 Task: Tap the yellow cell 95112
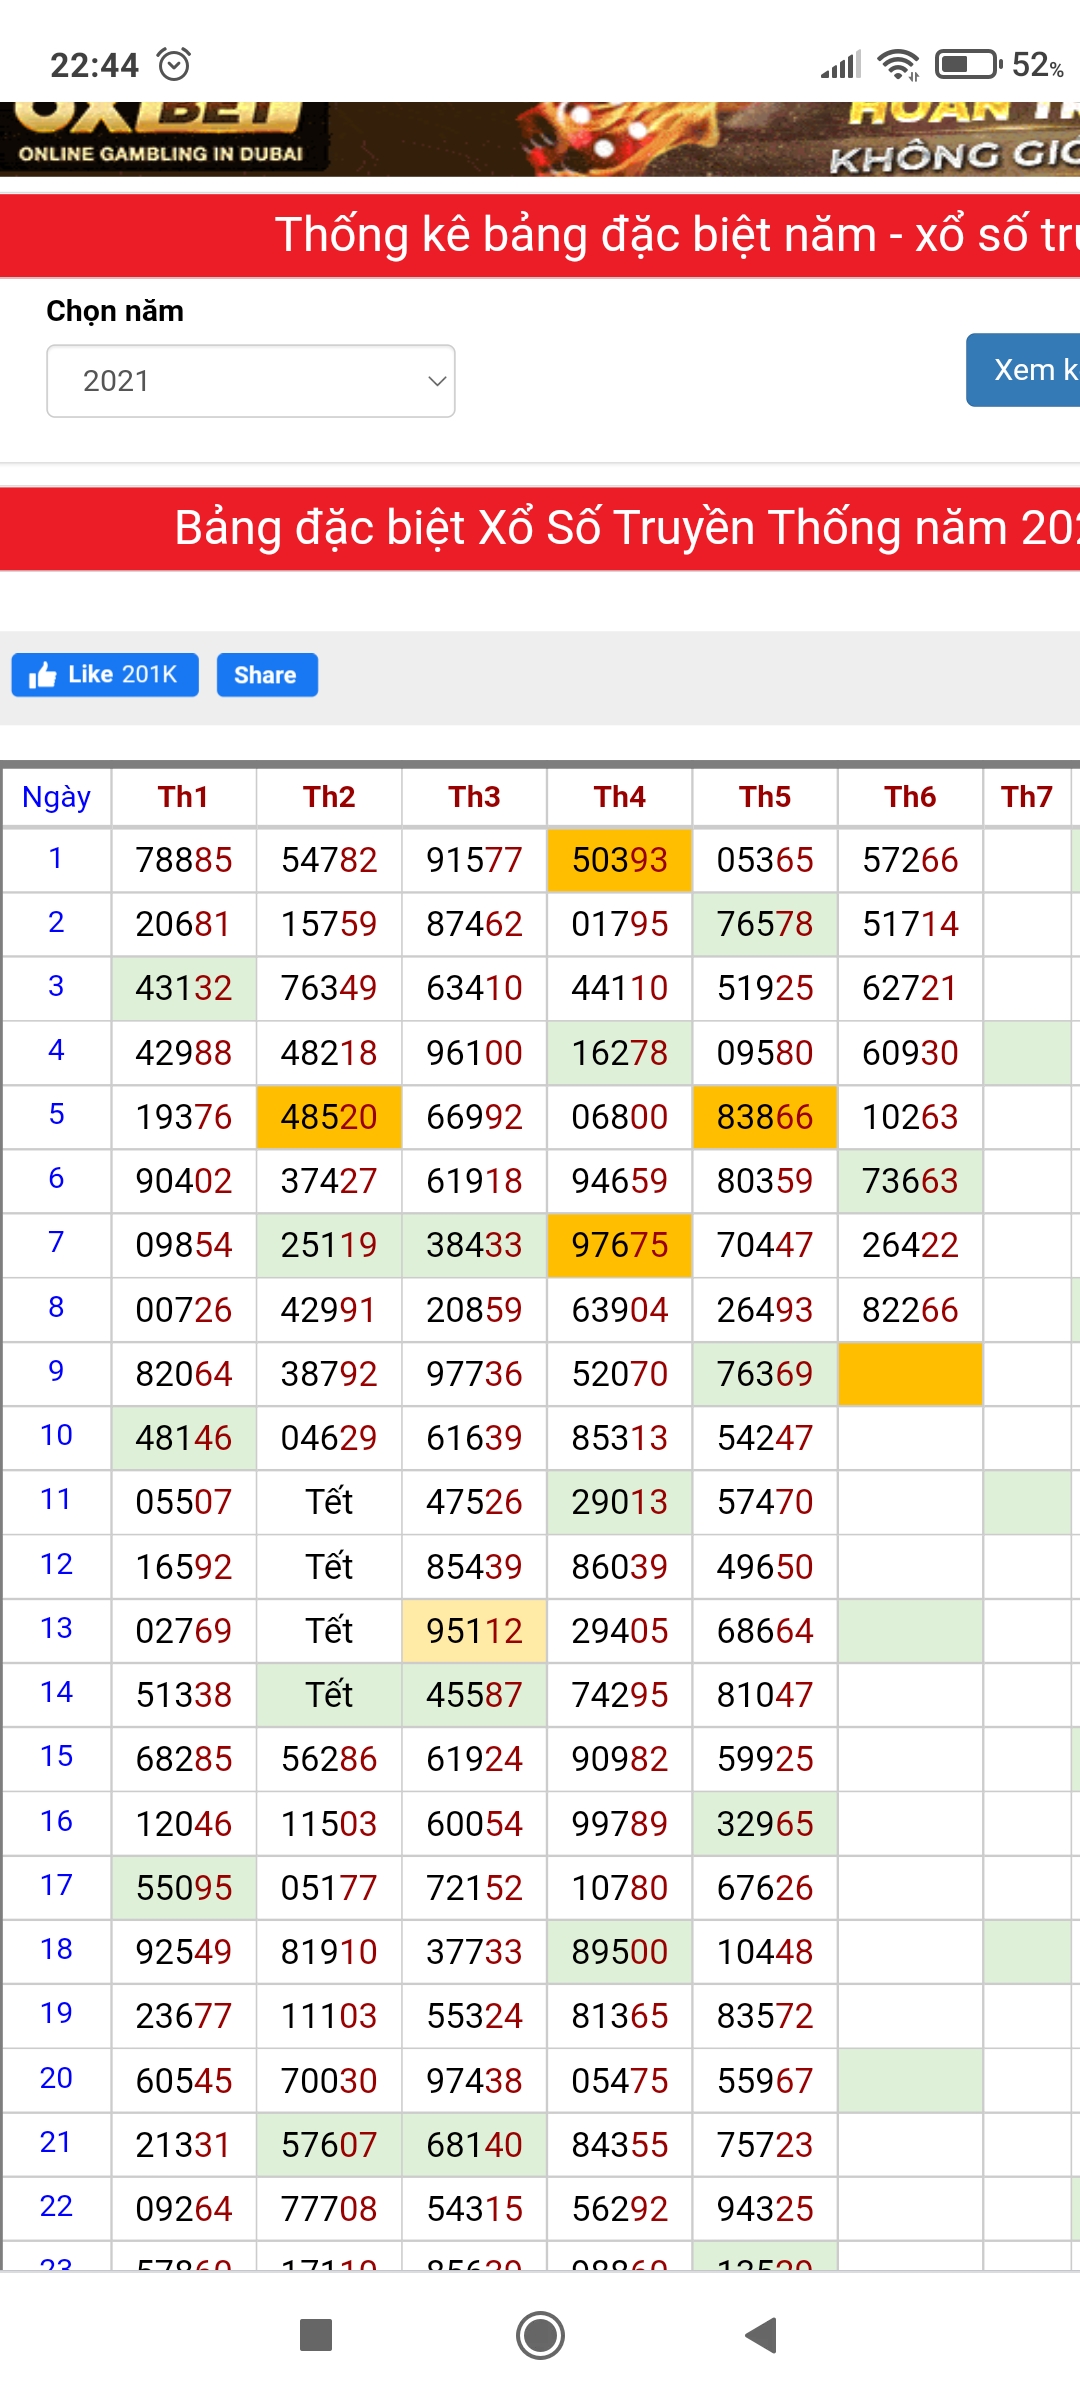tap(474, 1631)
